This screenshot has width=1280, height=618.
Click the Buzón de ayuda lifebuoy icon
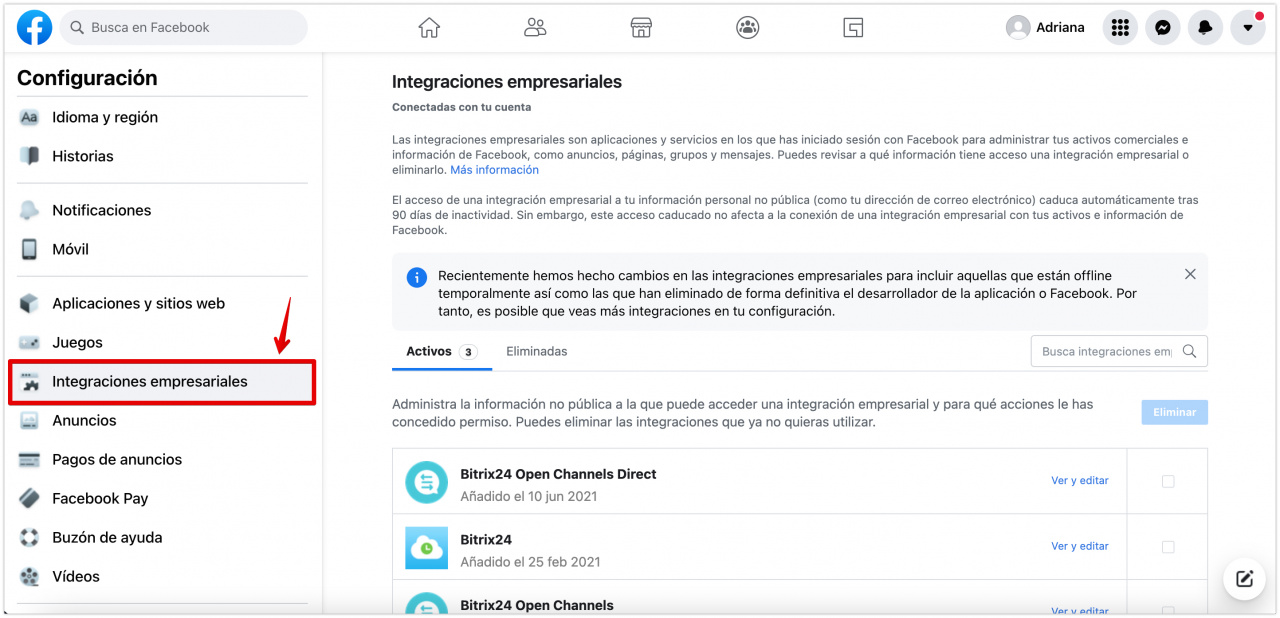point(29,537)
